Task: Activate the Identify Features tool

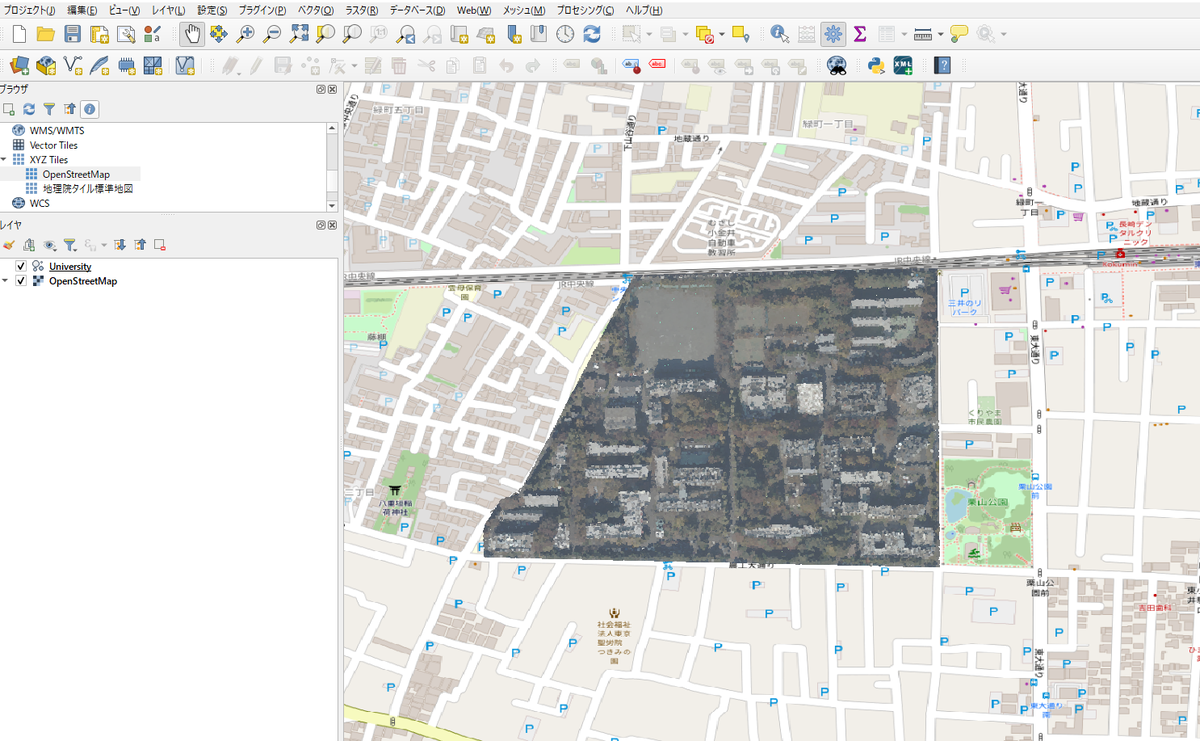Action: pyautogui.click(x=780, y=34)
